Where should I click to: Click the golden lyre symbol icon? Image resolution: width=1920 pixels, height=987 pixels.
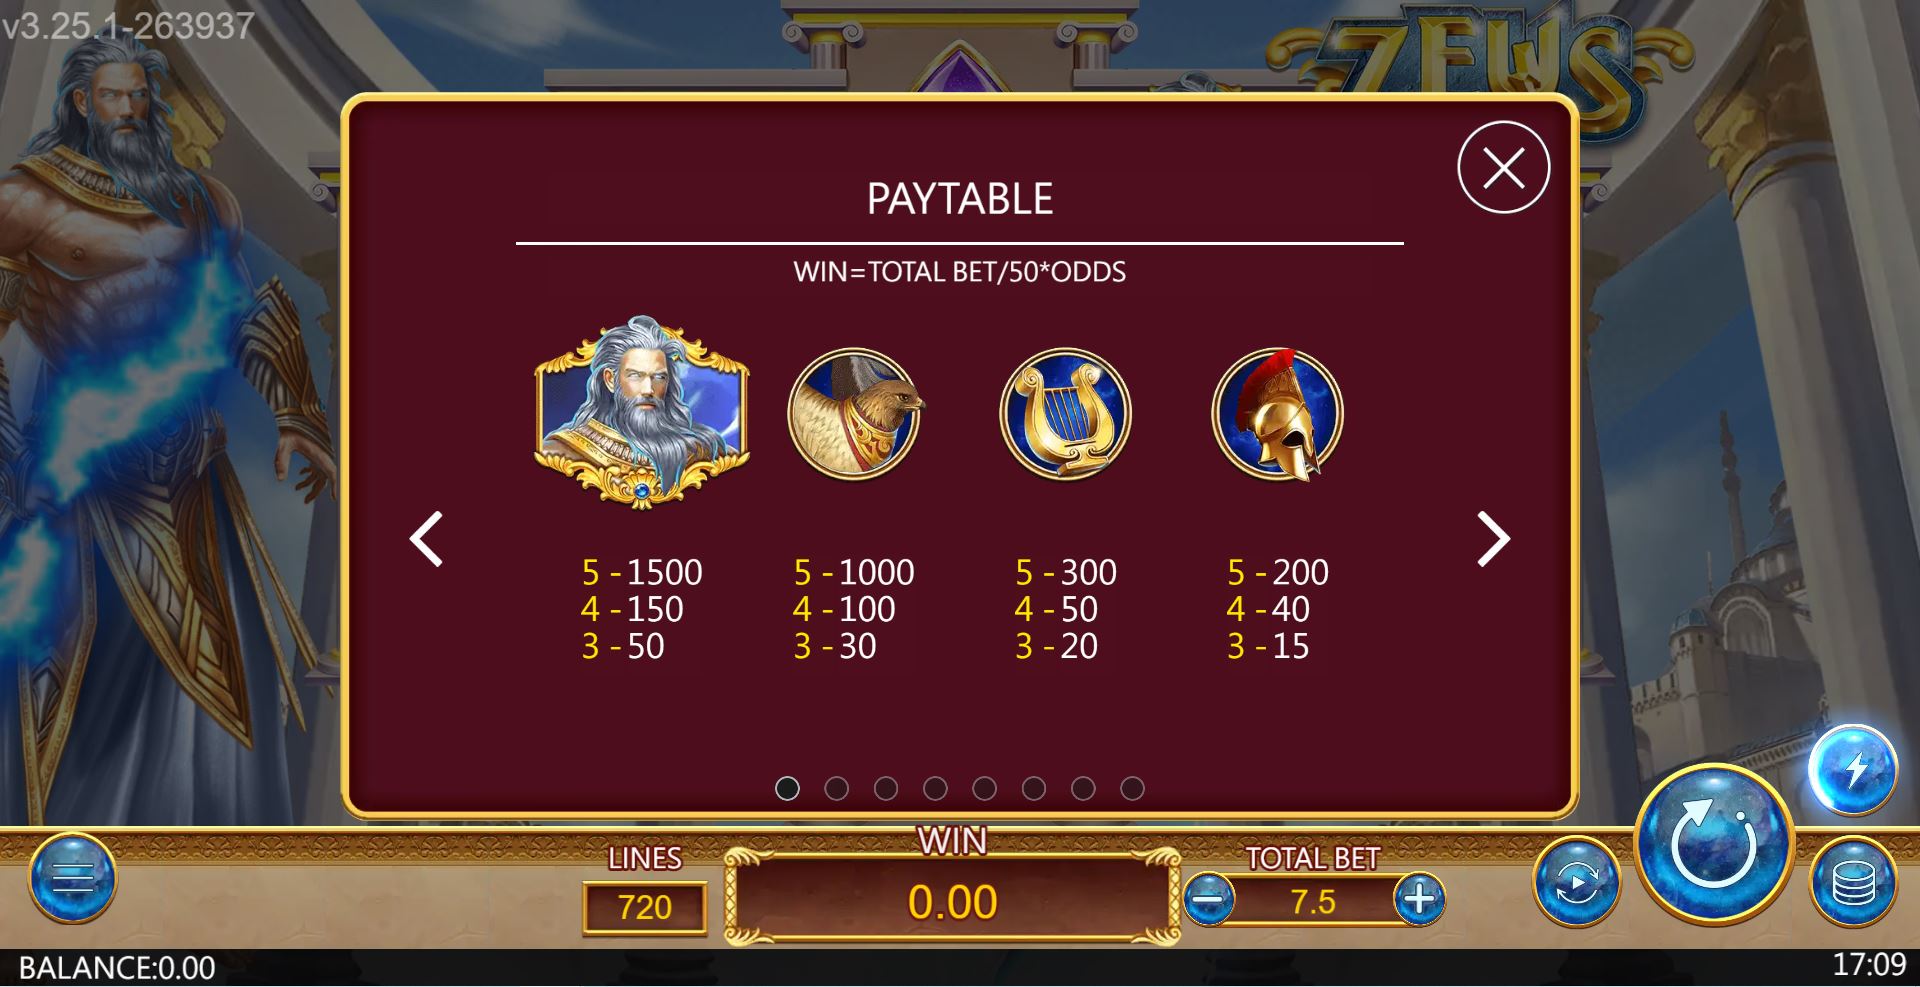[1066, 414]
